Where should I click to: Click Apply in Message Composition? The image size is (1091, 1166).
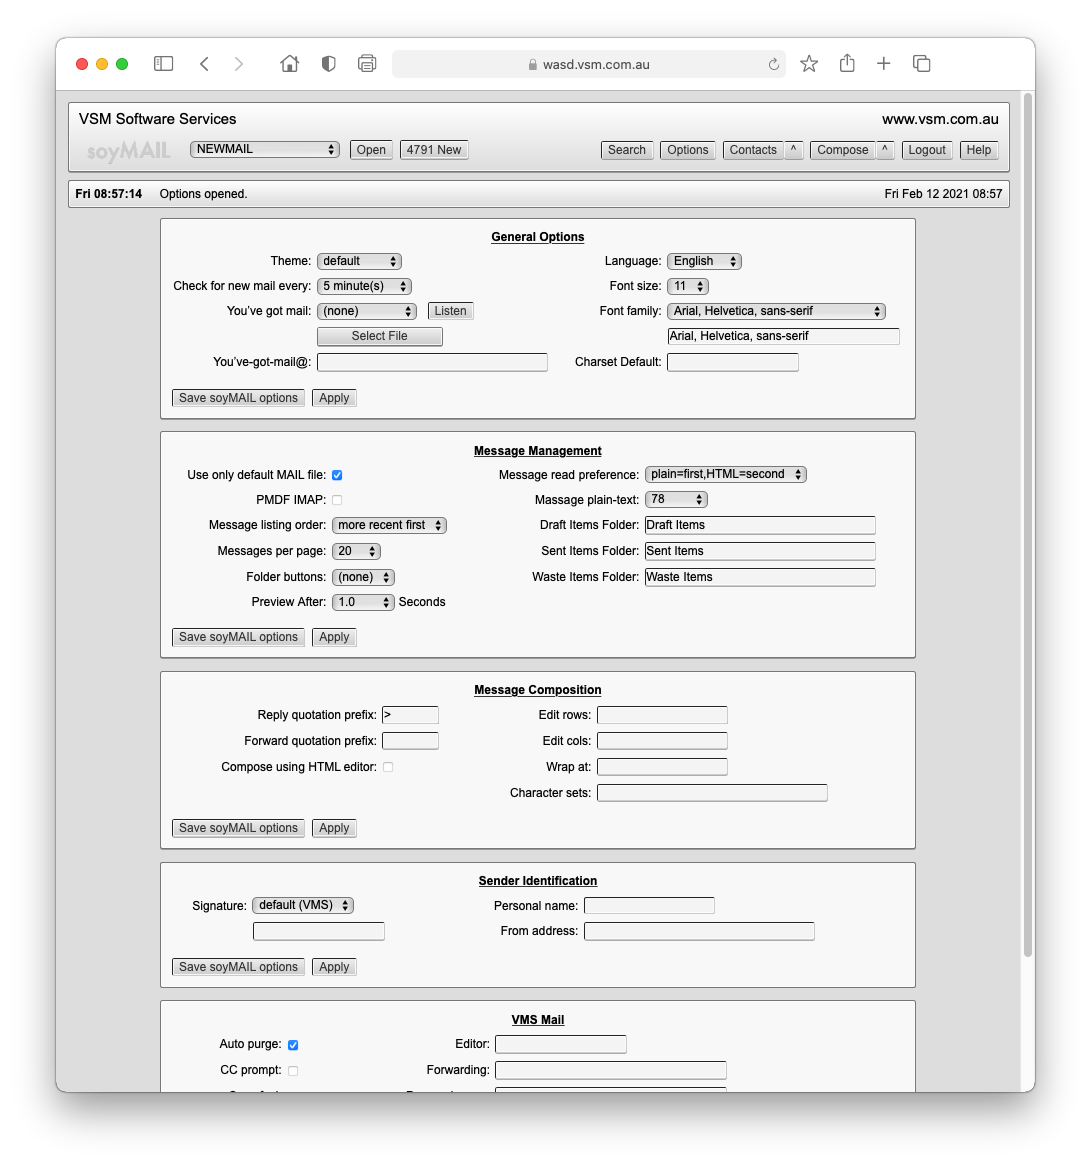point(334,828)
